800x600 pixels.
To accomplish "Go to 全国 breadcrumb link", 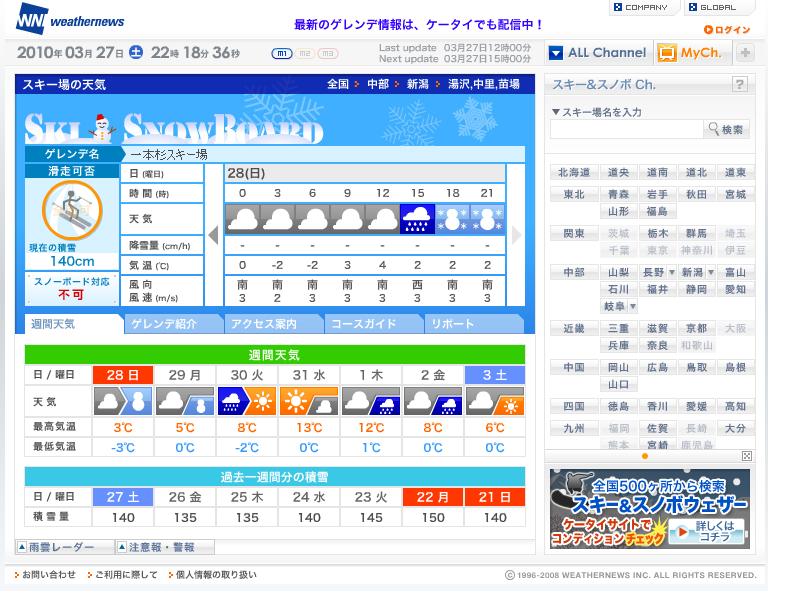I will [x=338, y=84].
